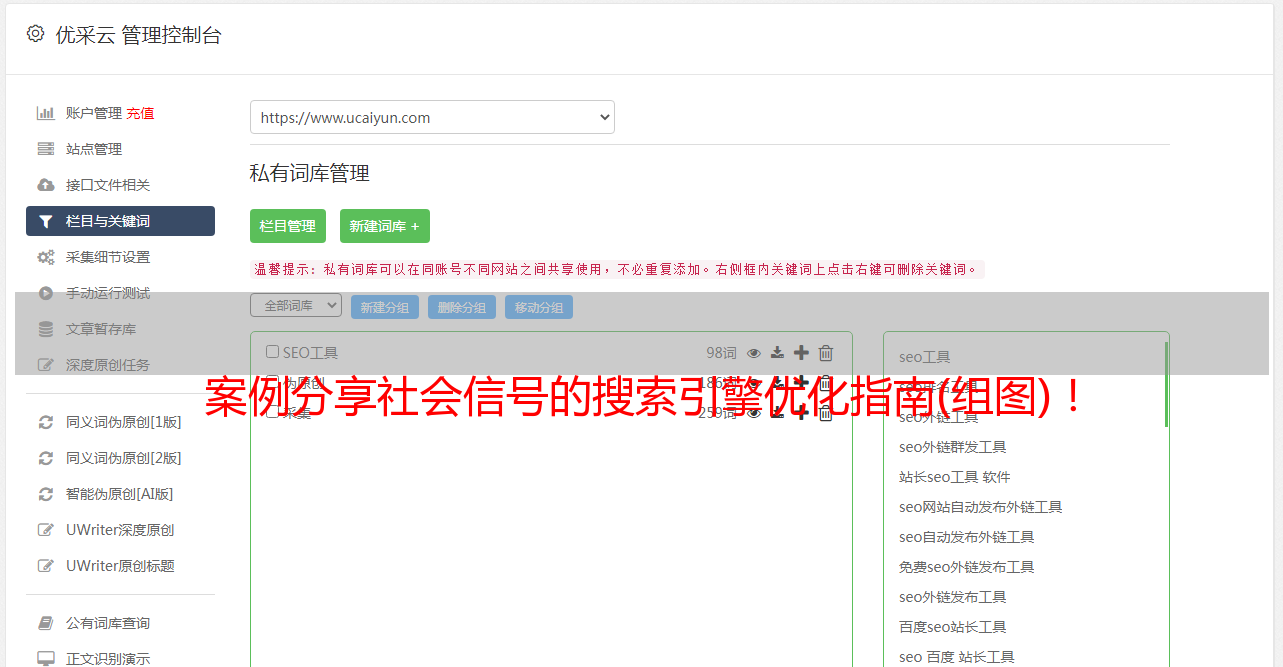Select keyword seo网站自动发布外链工具
This screenshot has width=1283, height=667.
(981, 507)
